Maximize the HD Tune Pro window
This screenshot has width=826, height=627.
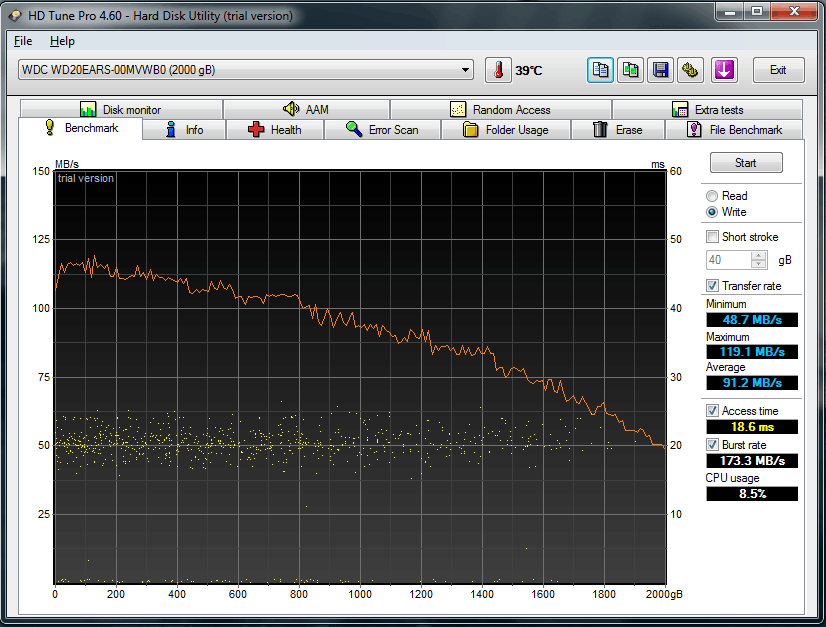coord(757,12)
